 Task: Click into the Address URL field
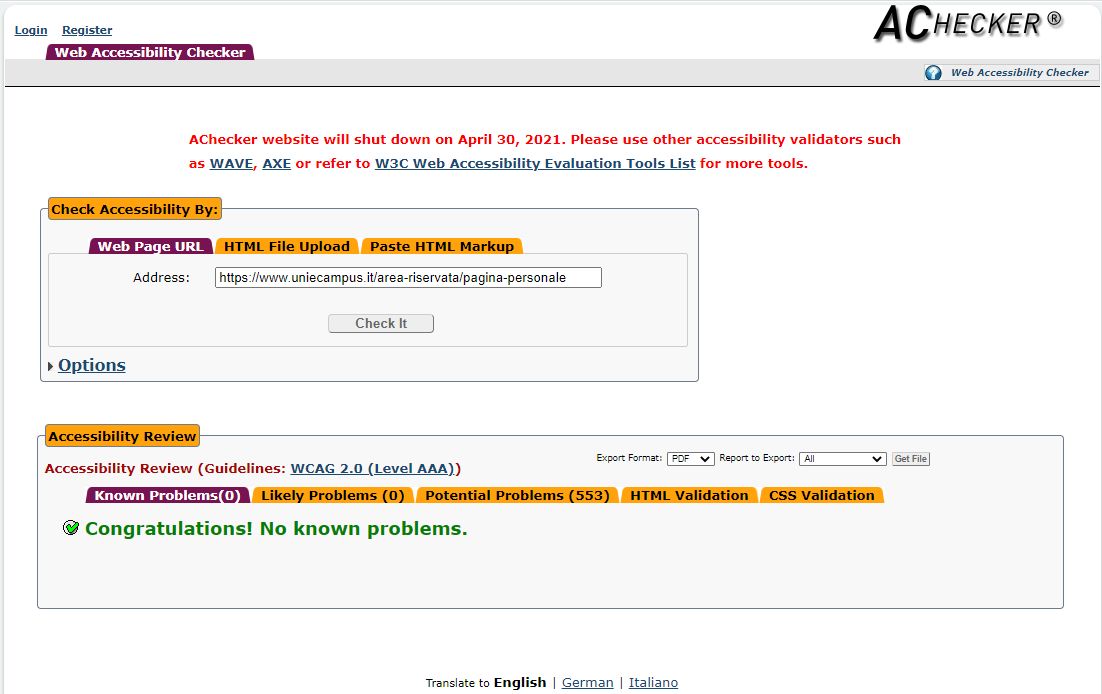point(408,278)
